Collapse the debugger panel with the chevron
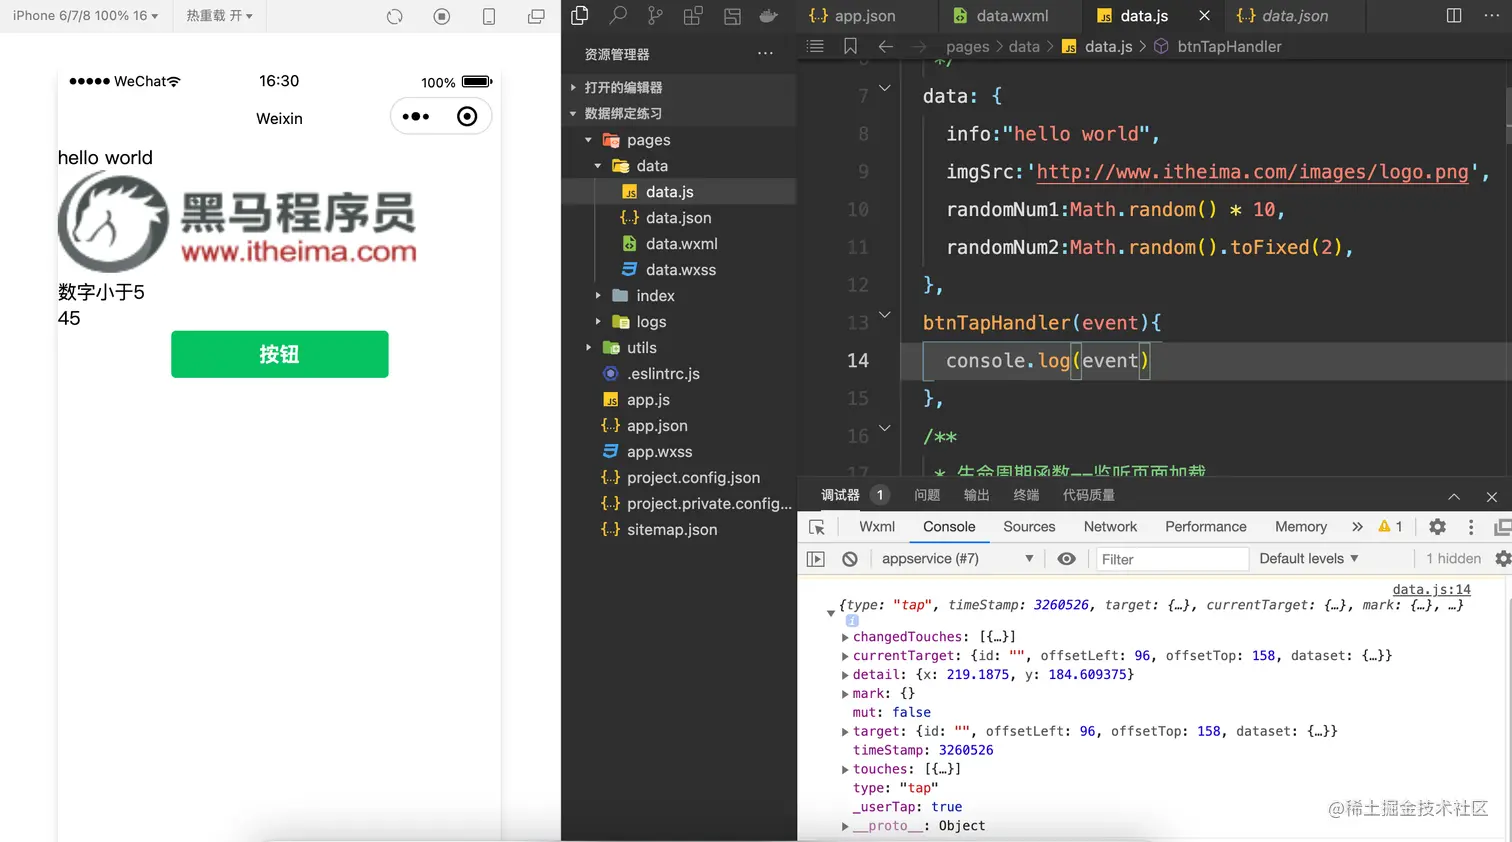The width and height of the screenshot is (1512, 842). pos(1454,497)
